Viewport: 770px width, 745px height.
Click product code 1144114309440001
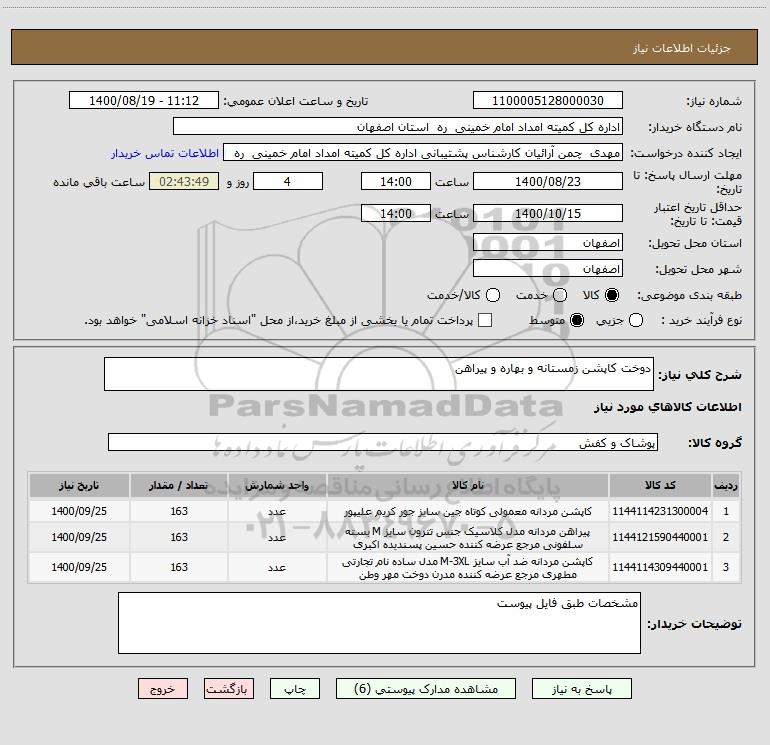point(660,567)
